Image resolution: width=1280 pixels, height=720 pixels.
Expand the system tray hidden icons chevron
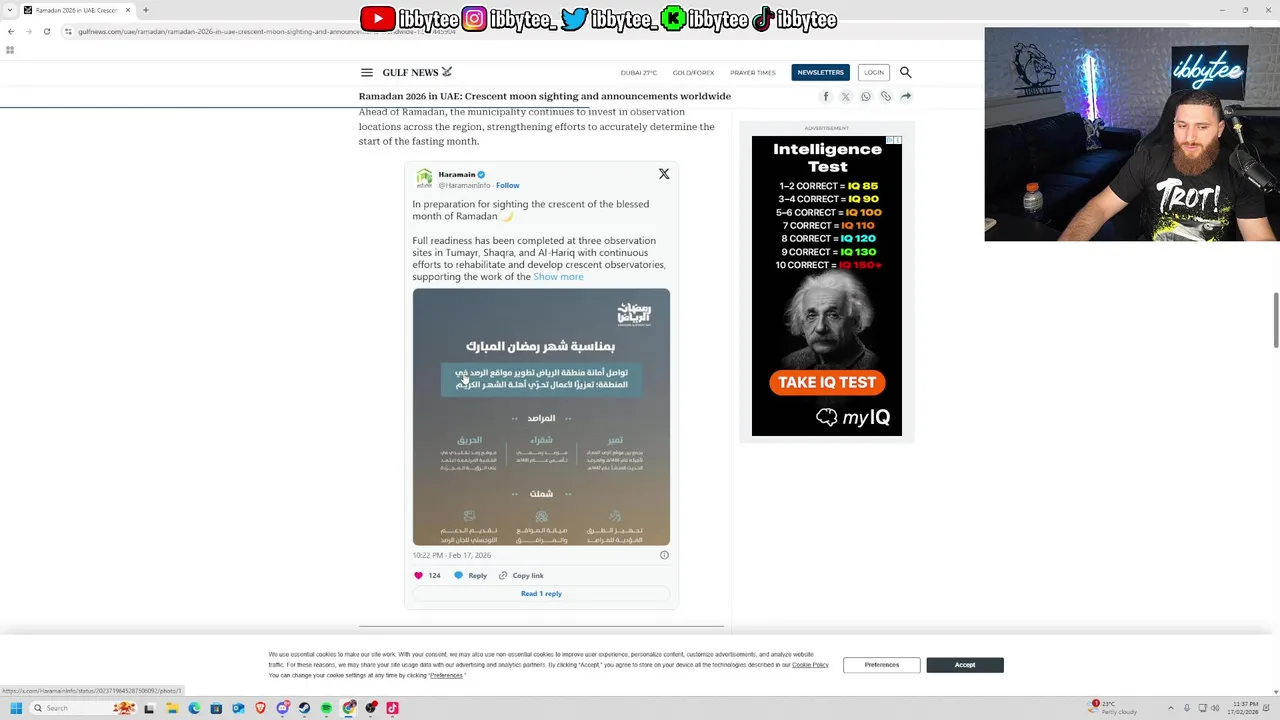point(1171,708)
